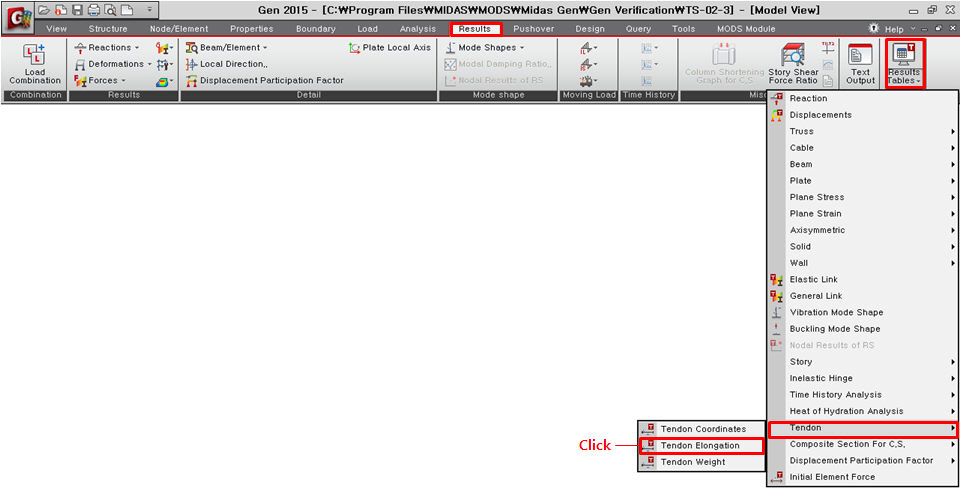Click the Displacements table icon in menu
The image size is (961, 501).
click(777, 115)
